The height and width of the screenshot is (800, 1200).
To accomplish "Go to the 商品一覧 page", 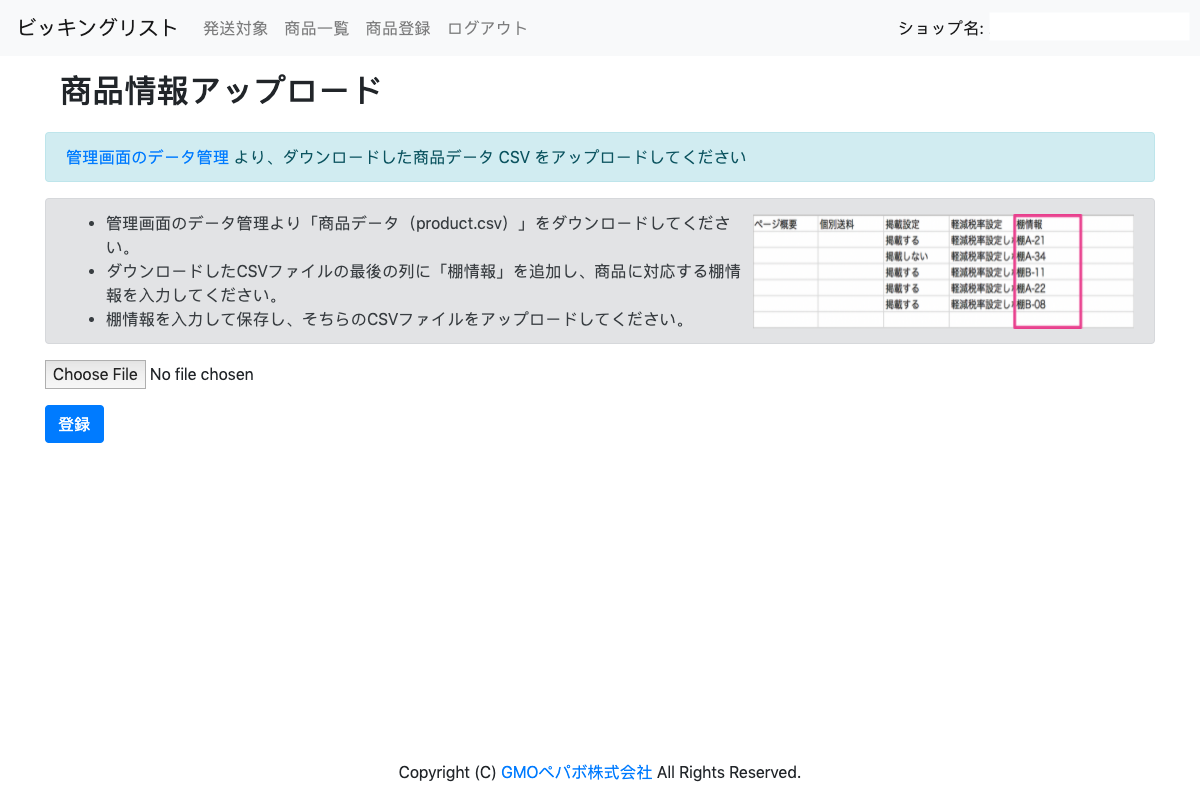I will [316, 28].
